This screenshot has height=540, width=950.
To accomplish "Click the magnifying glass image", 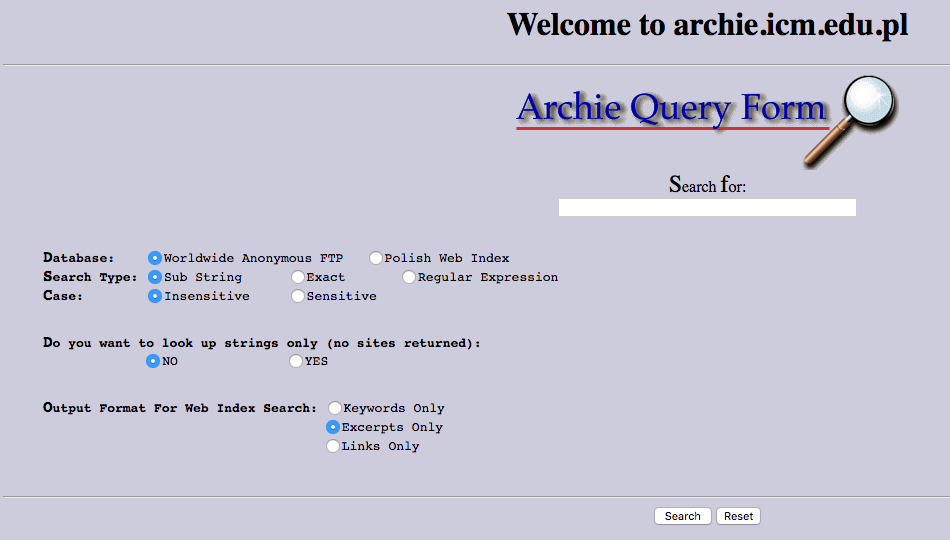I will pyautogui.click(x=852, y=121).
